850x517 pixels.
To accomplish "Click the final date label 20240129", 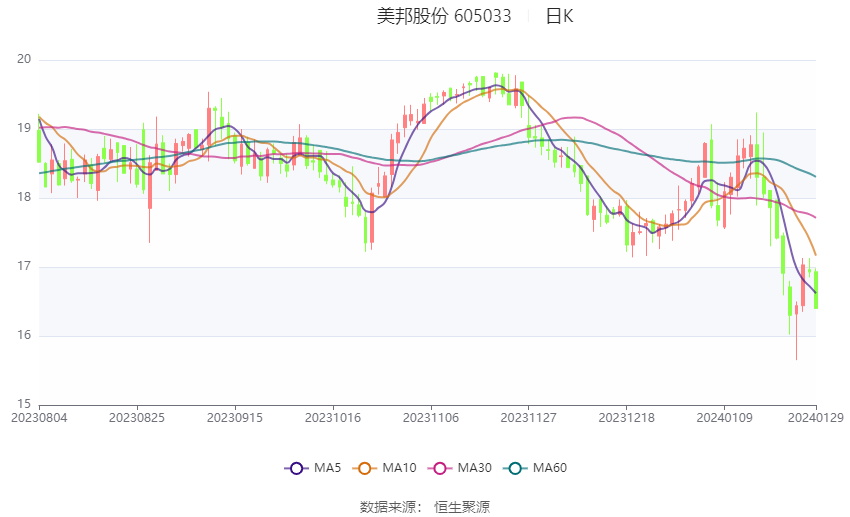I will [x=815, y=416].
